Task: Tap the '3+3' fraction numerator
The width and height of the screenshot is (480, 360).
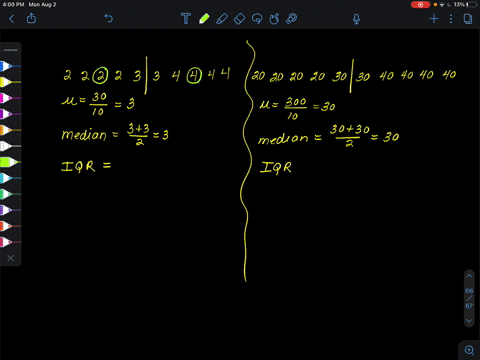Action: [138, 129]
